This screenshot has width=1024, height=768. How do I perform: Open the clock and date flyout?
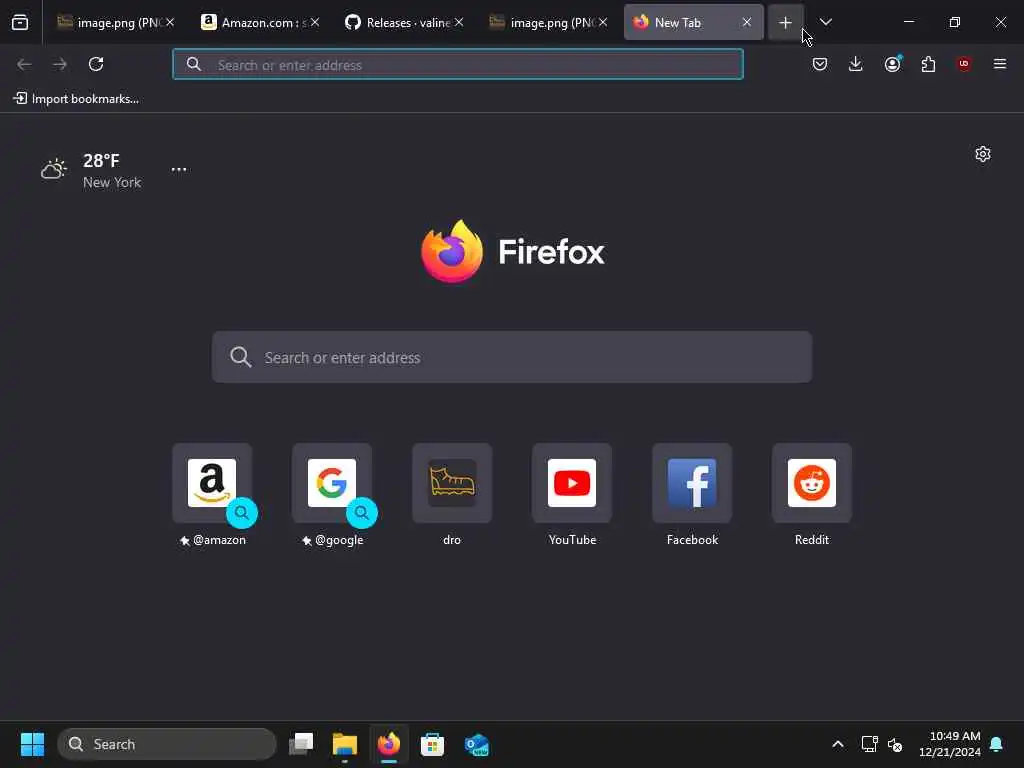(950, 744)
